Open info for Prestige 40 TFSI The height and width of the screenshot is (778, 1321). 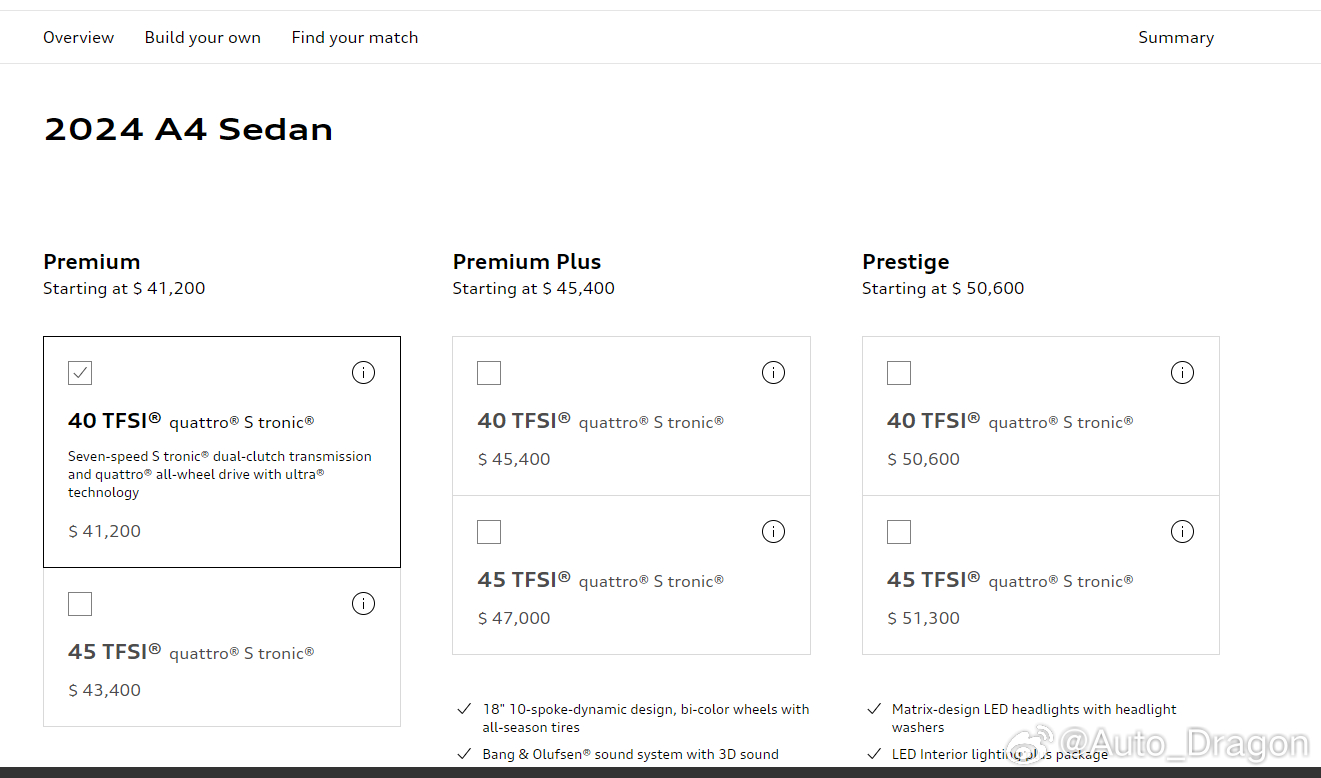[1182, 373]
